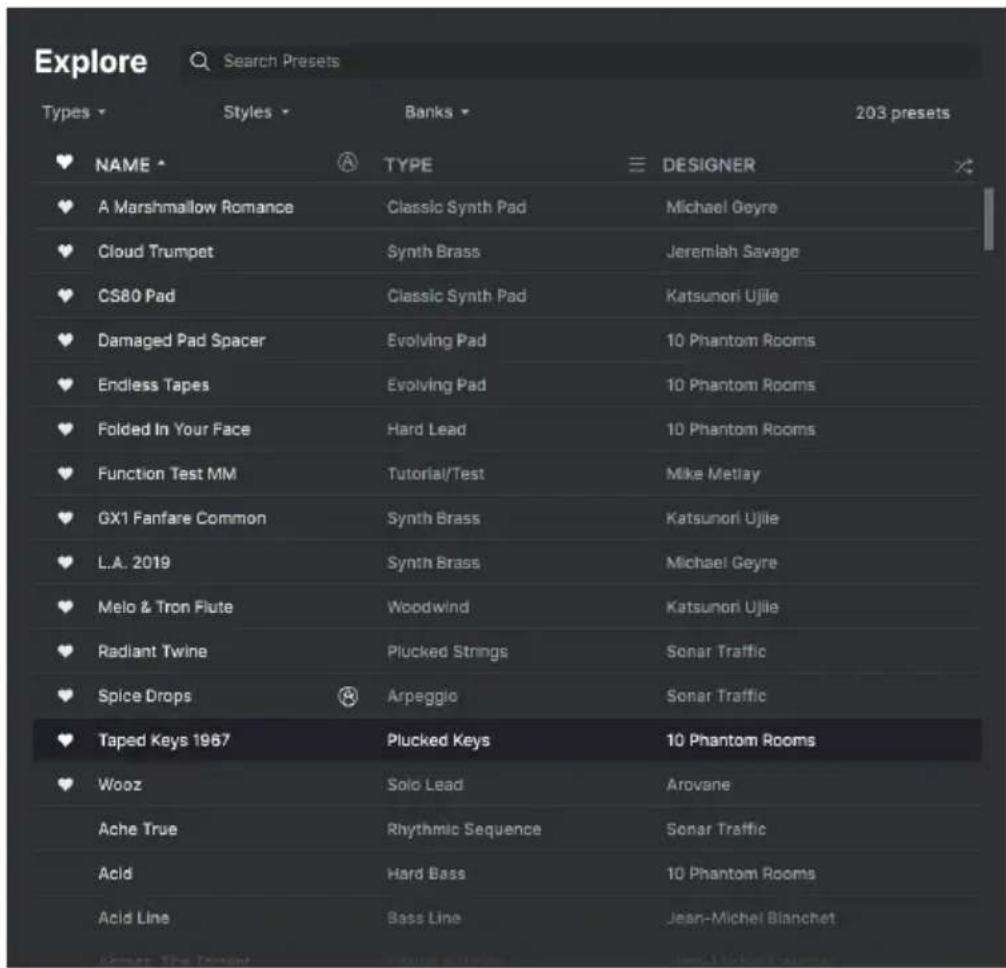Load the Folded In Your Face preset
The height and width of the screenshot is (968, 1006).
174,429
